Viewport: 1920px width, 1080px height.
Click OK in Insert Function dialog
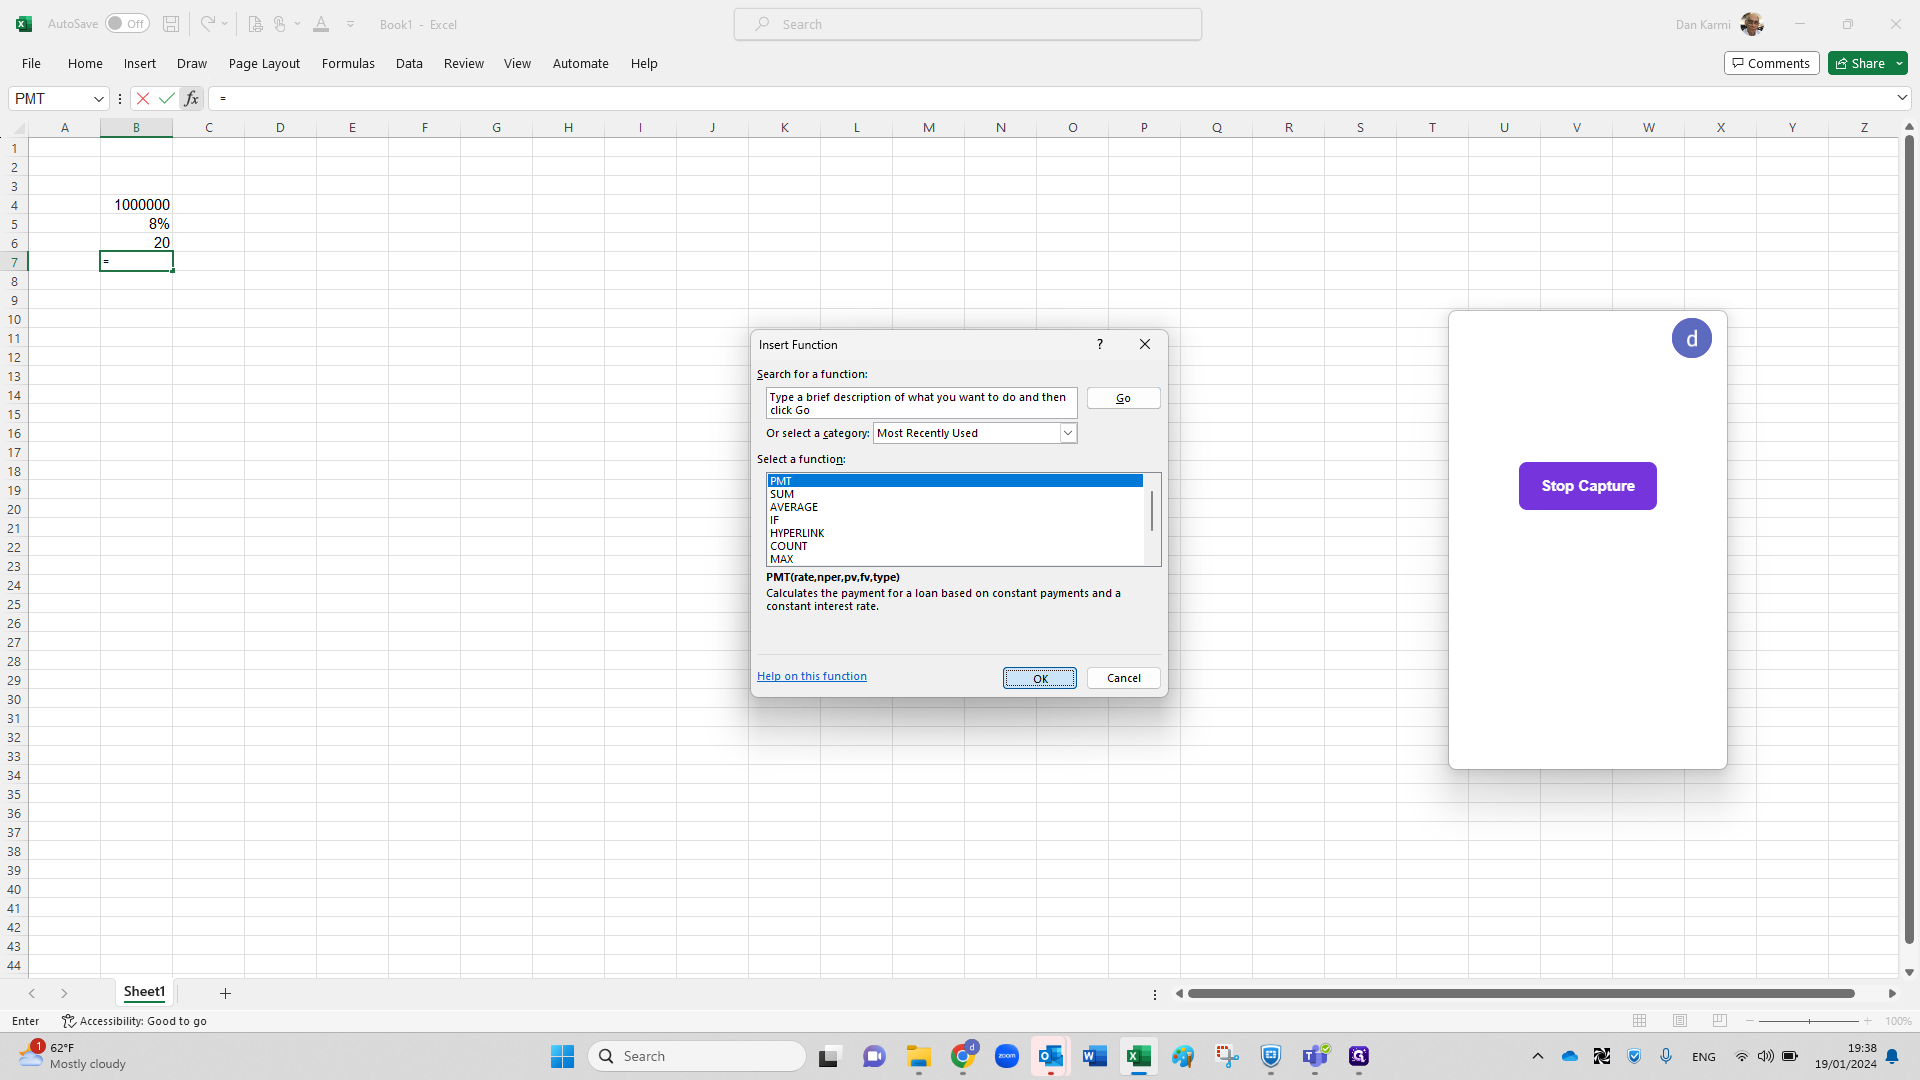pos(1040,678)
